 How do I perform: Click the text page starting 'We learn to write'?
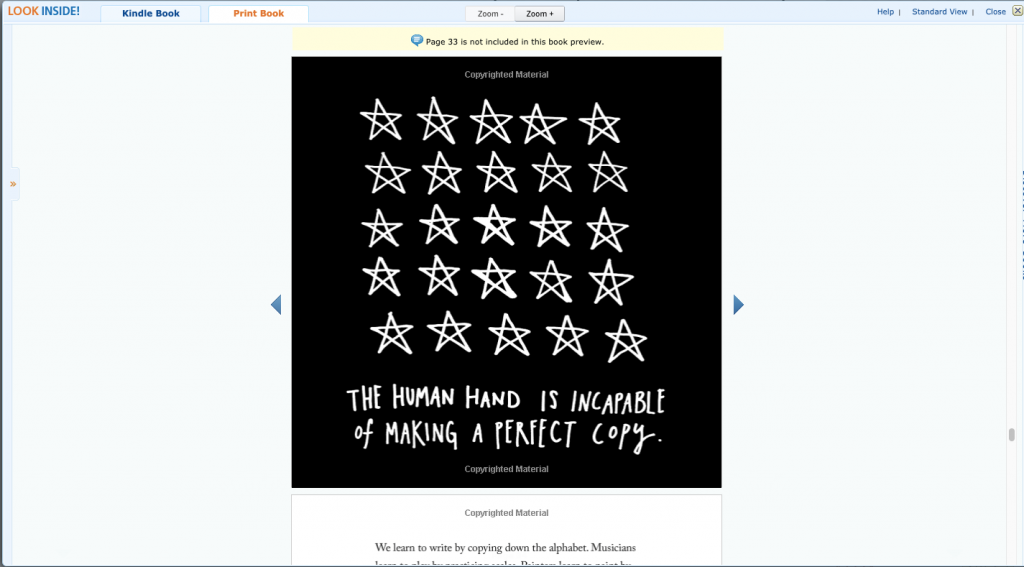(x=506, y=547)
